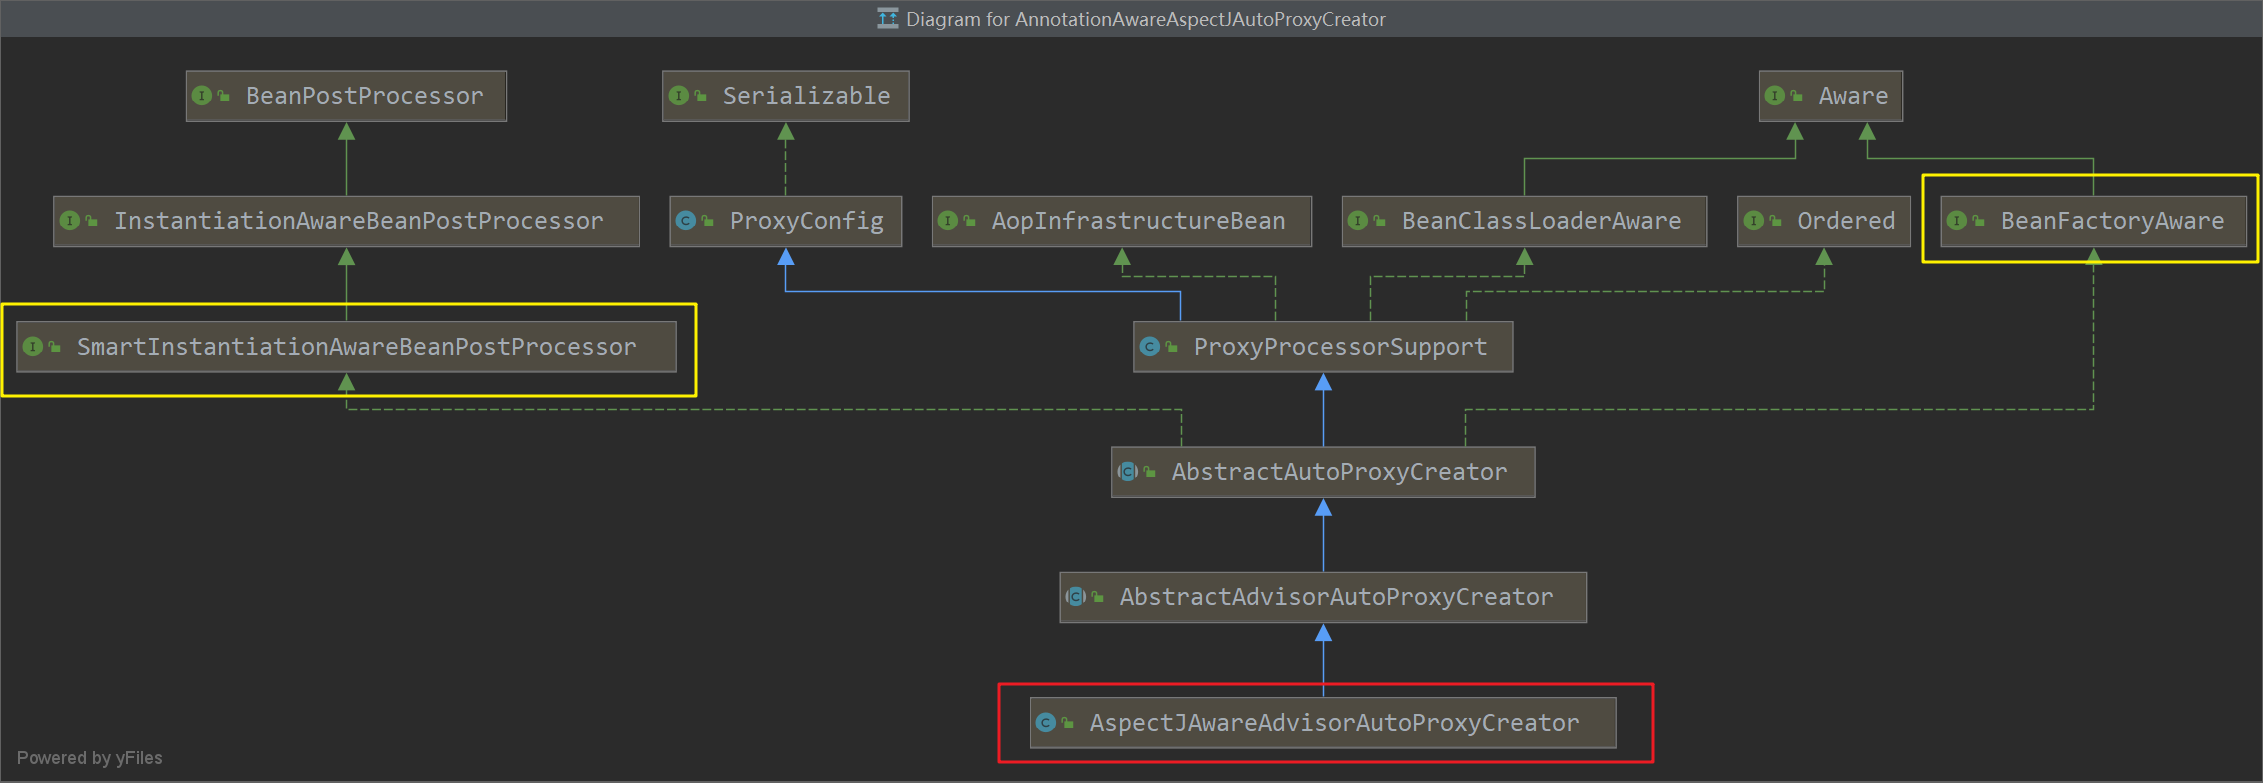This screenshot has width=2263, height=783.
Task: Click class icon on AspectJAwareAdvisorAutoProxyCreator
Action: pos(1046,723)
